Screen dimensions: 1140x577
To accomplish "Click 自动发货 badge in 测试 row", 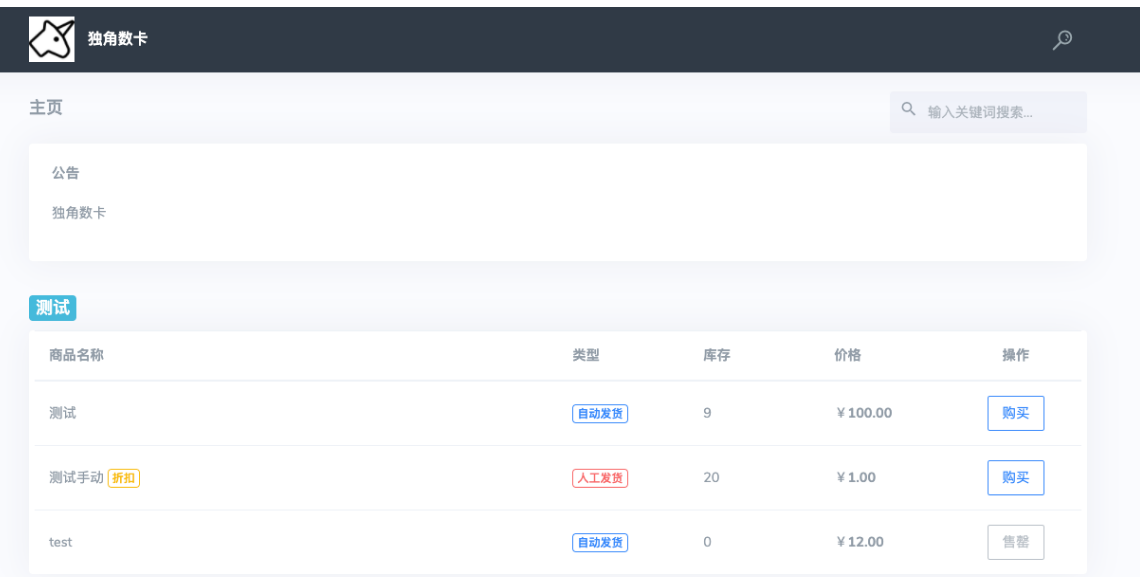I will (600, 413).
